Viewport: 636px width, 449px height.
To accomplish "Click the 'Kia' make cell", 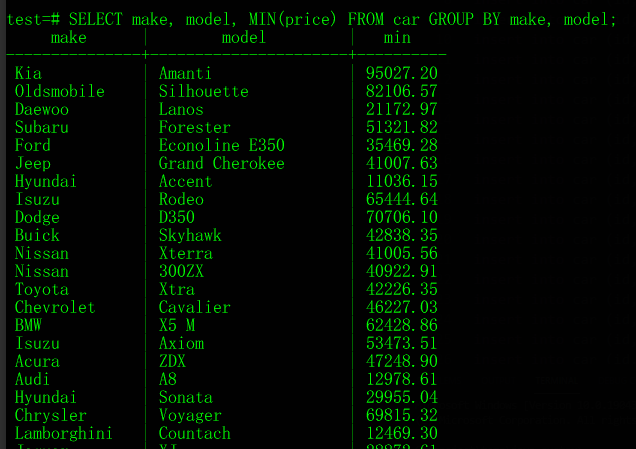I will tap(28, 73).
